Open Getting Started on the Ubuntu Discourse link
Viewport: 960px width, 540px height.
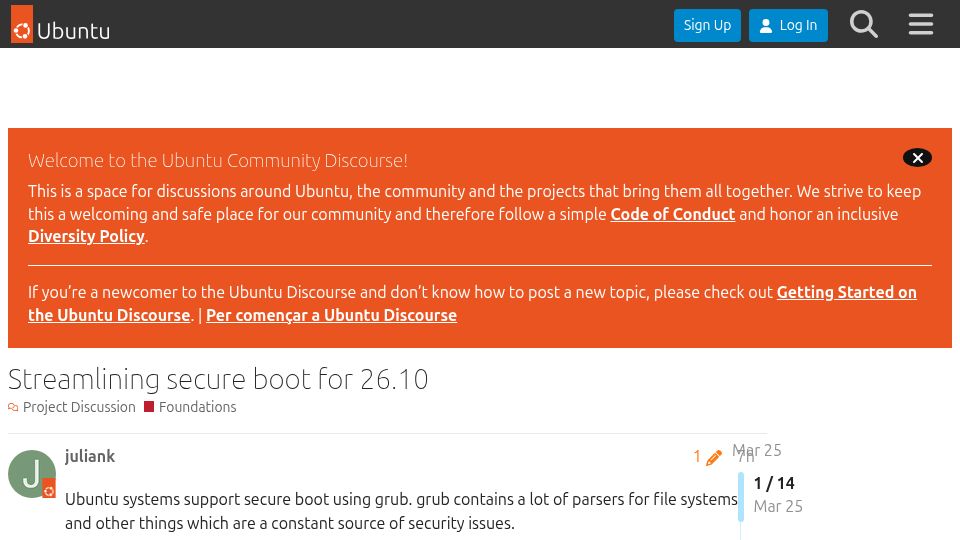tap(847, 293)
